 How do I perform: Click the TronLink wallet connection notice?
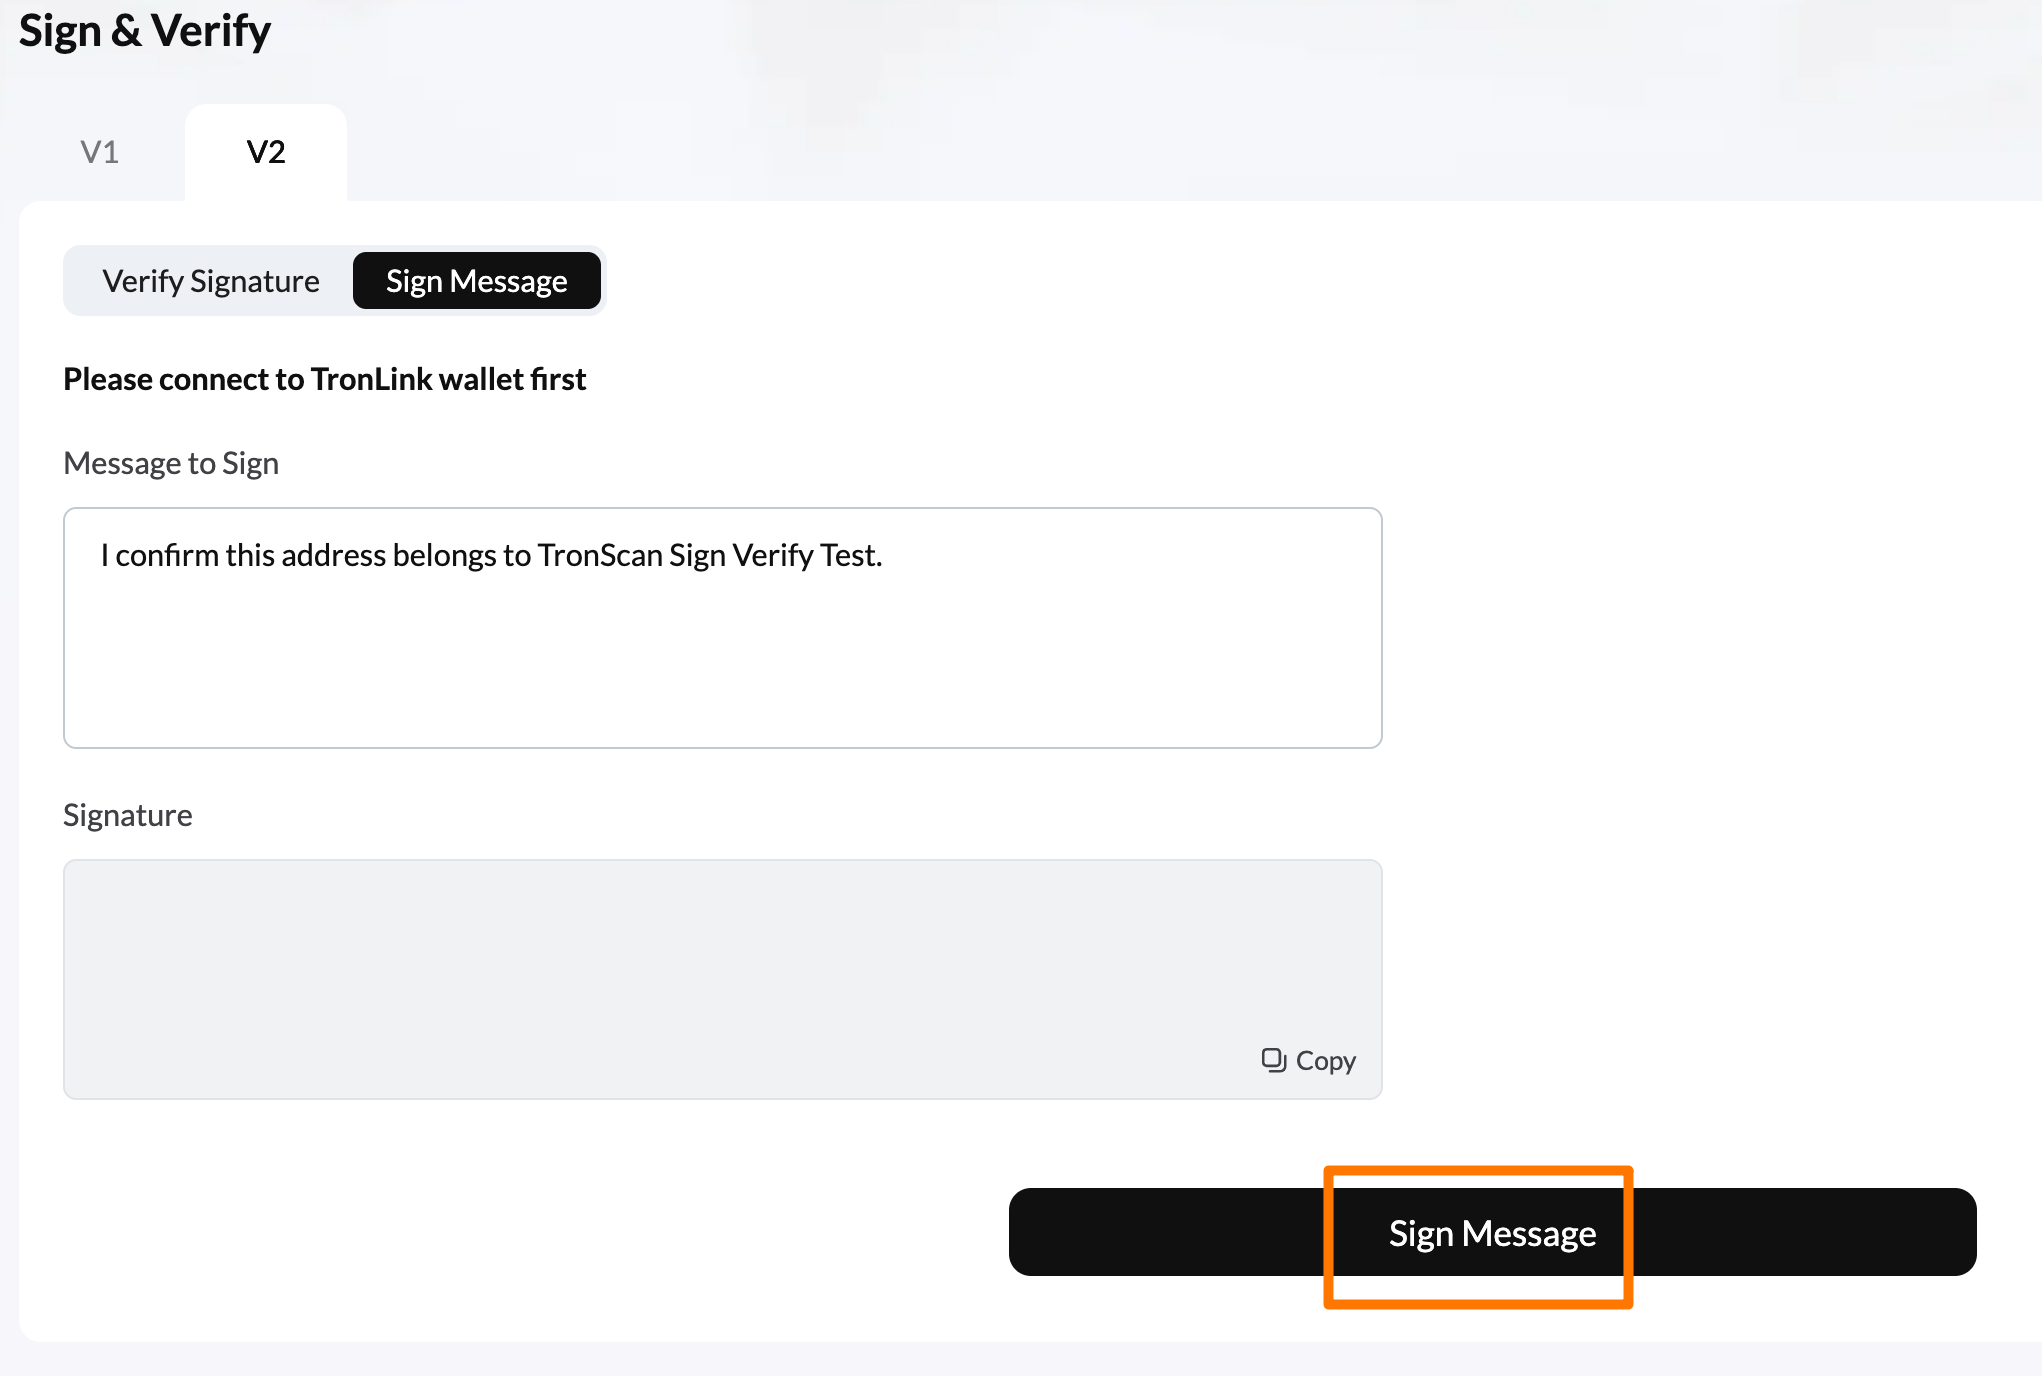click(x=325, y=379)
